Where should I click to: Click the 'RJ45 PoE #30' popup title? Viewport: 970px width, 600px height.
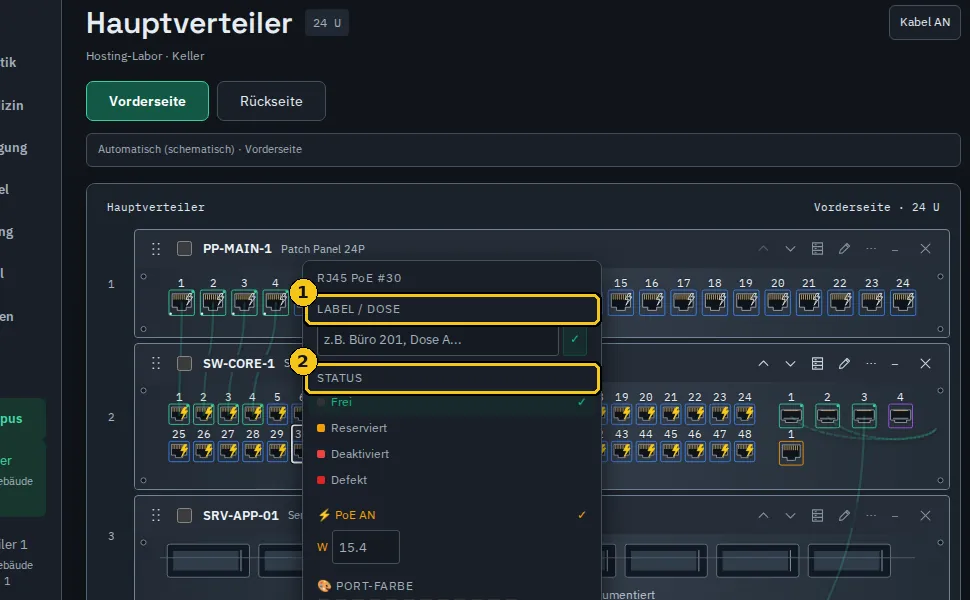tap(359, 278)
